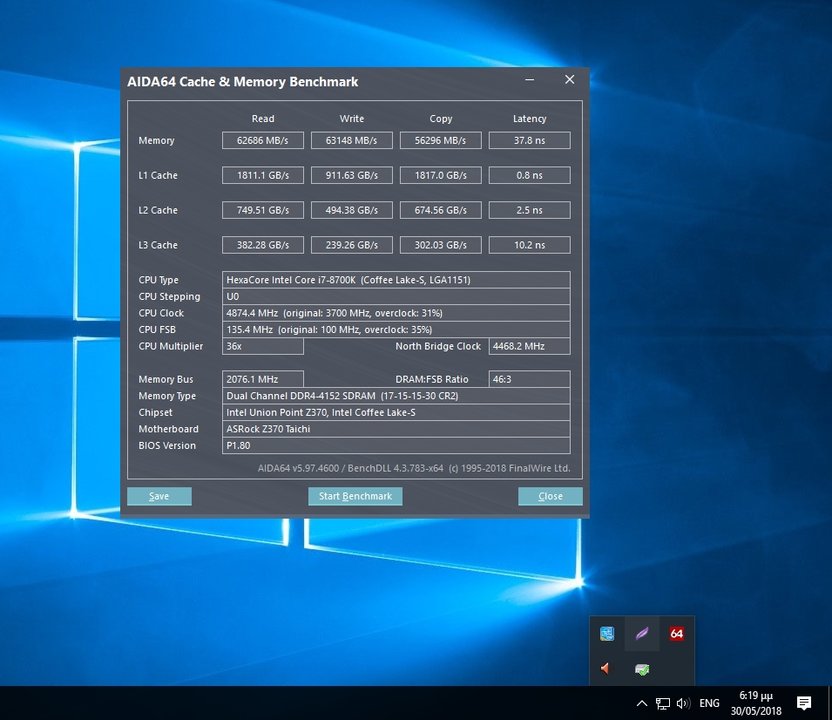Click the L1 Cache row label
The width and height of the screenshot is (832, 720).
(x=158, y=175)
